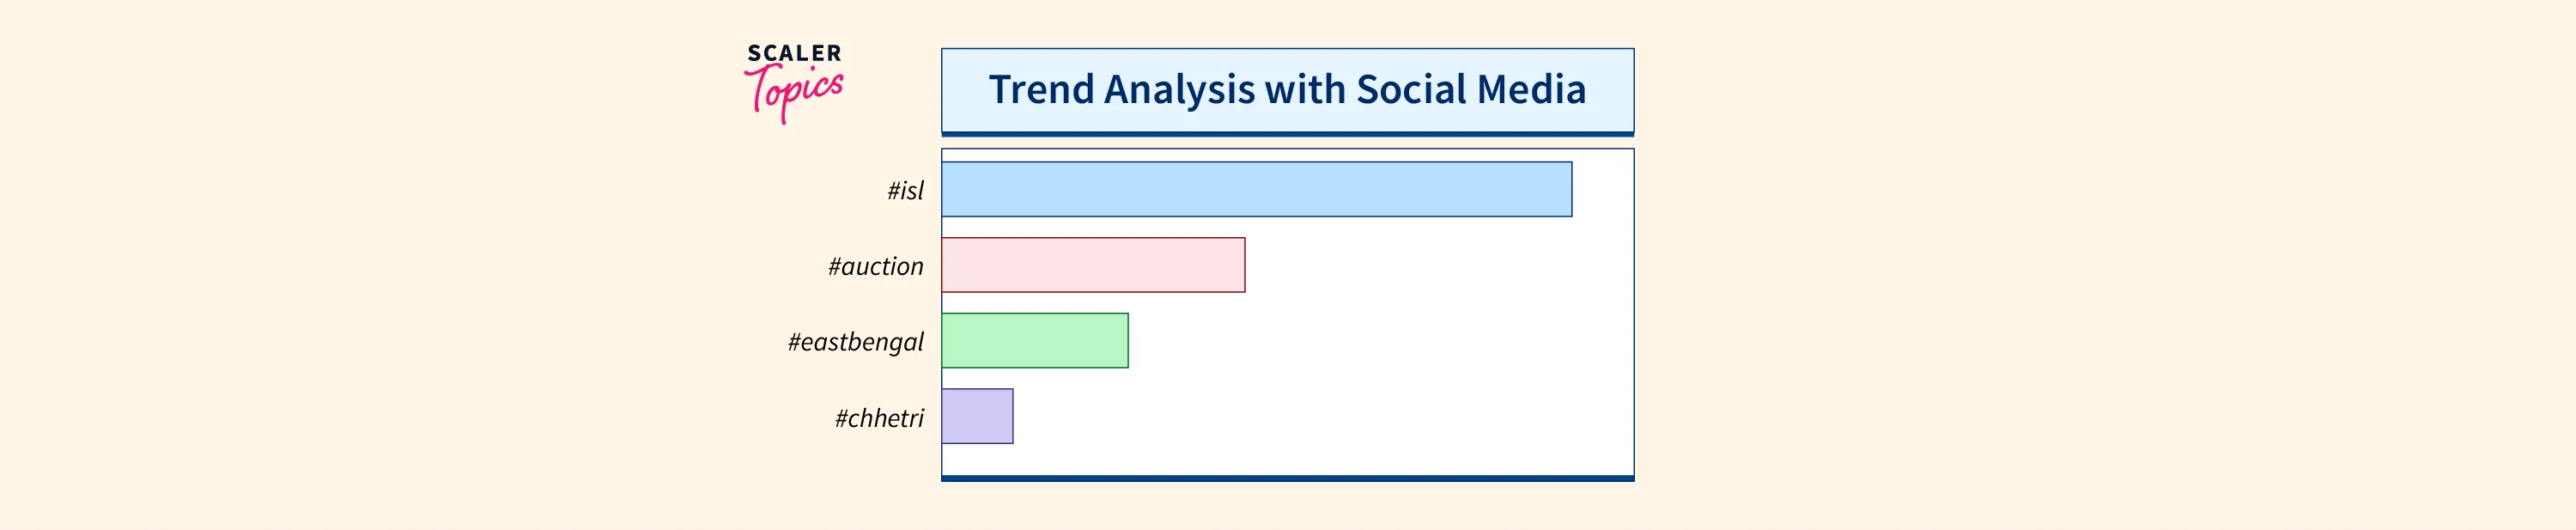Select the #isl hashtag label

[x=905, y=190]
